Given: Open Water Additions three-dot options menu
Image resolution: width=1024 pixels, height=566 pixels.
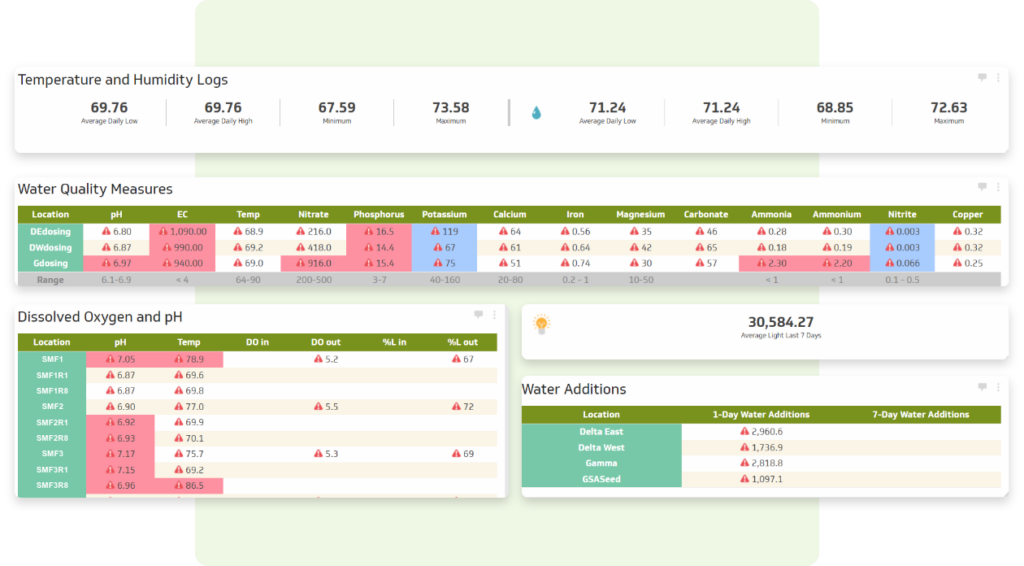Looking at the screenshot, I should [998, 387].
